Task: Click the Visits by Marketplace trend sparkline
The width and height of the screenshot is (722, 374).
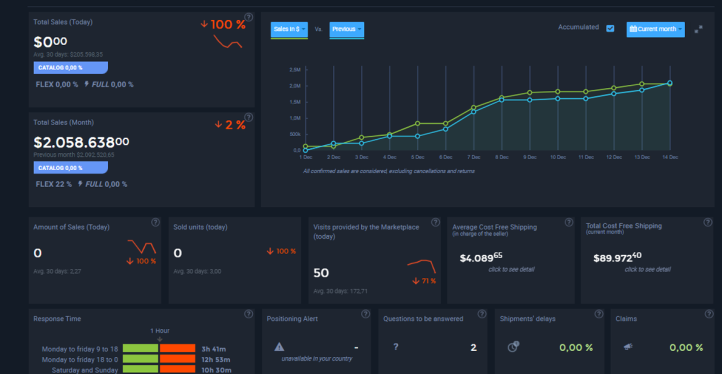Action: [x=421, y=267]
